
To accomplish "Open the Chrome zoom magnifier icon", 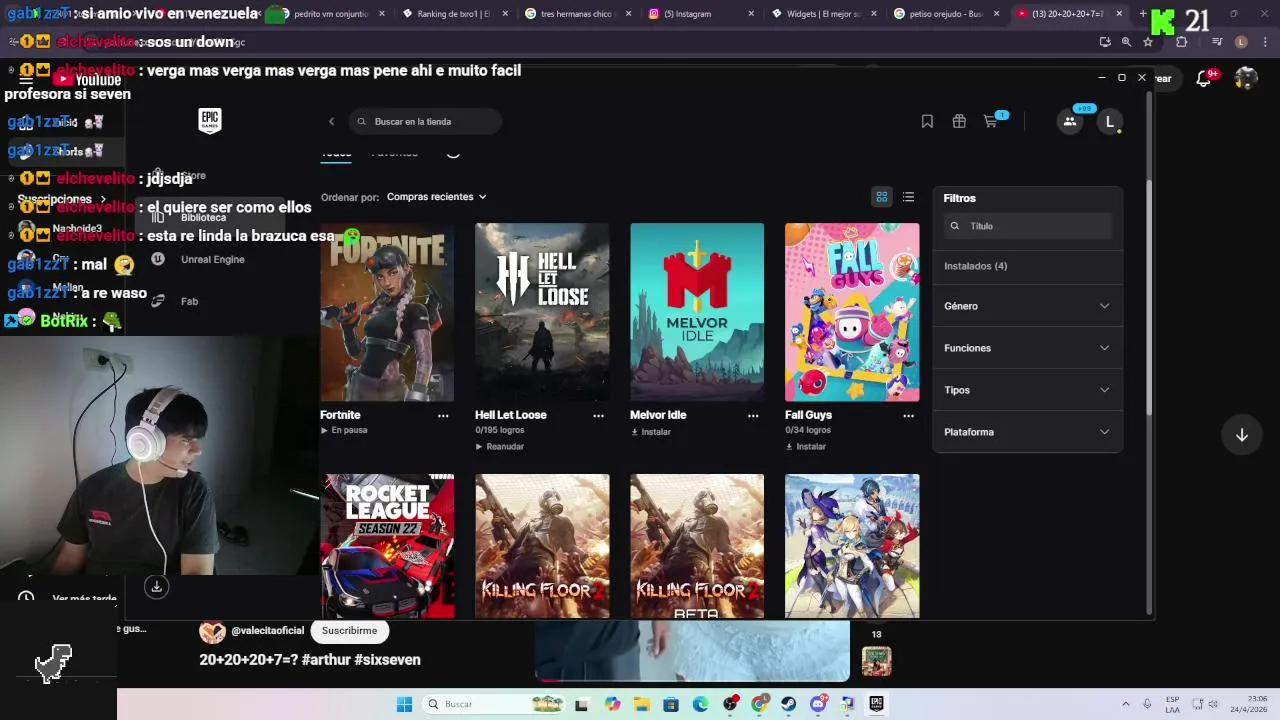I will click(1126, 42).
